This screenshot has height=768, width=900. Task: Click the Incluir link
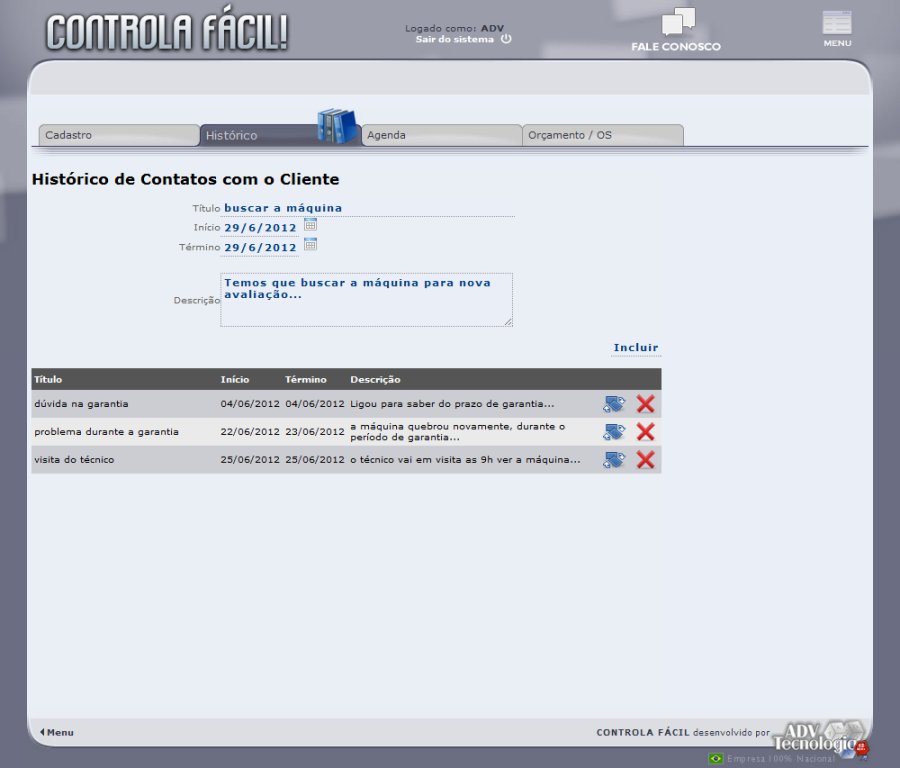pos(636,348)
